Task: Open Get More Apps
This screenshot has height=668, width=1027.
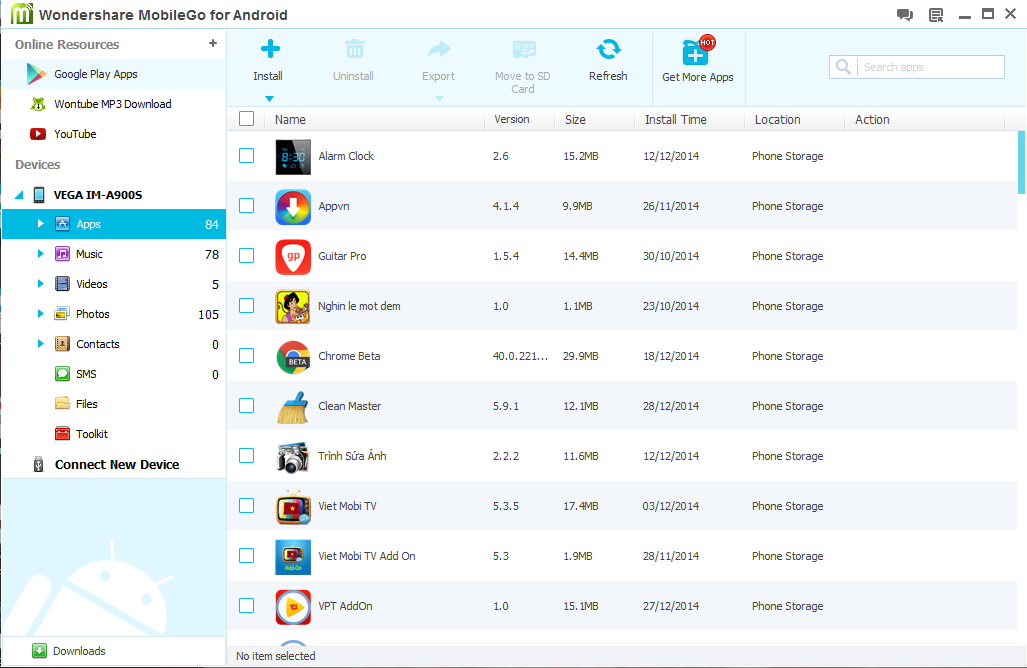Action: [698, 59]
